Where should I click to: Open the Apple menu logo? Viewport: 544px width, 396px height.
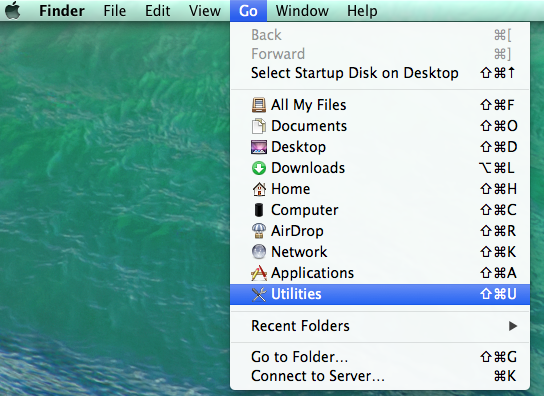point(13,10)
